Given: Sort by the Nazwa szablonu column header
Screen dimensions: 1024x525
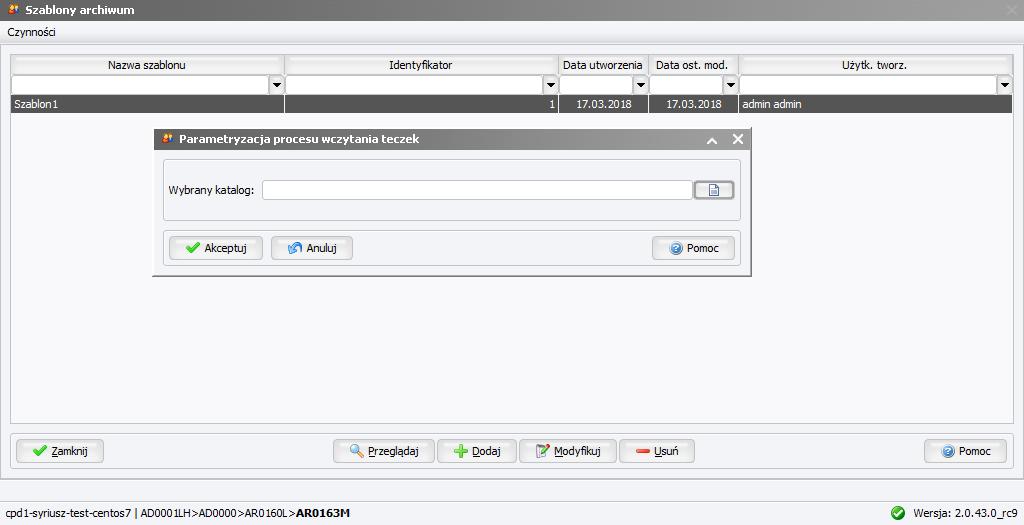Looking at the screenshot, I should [147, 65].
